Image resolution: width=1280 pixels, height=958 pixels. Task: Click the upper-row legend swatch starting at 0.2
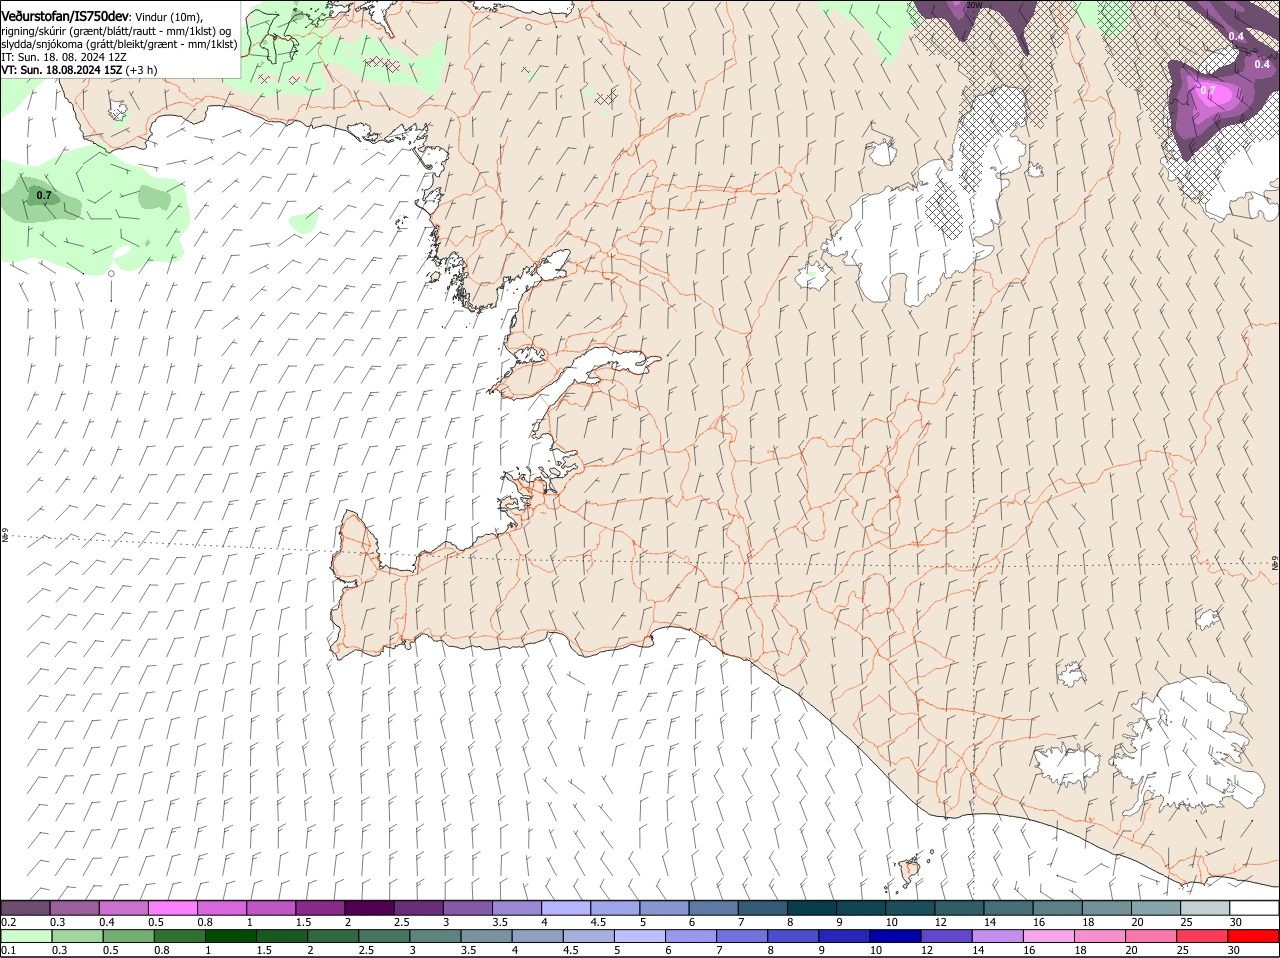(x=25, y=908)
